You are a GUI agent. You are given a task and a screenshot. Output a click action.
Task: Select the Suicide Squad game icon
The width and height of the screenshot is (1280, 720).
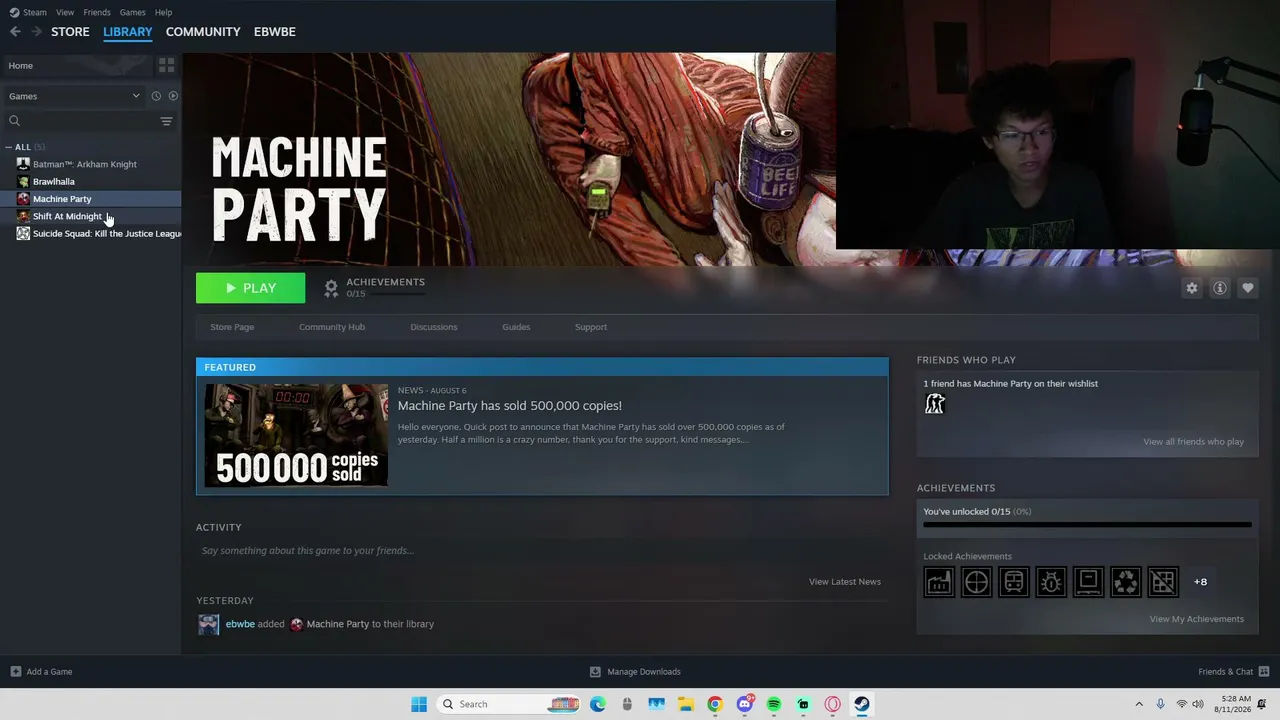pyautogui.click(x=23, y=233)
